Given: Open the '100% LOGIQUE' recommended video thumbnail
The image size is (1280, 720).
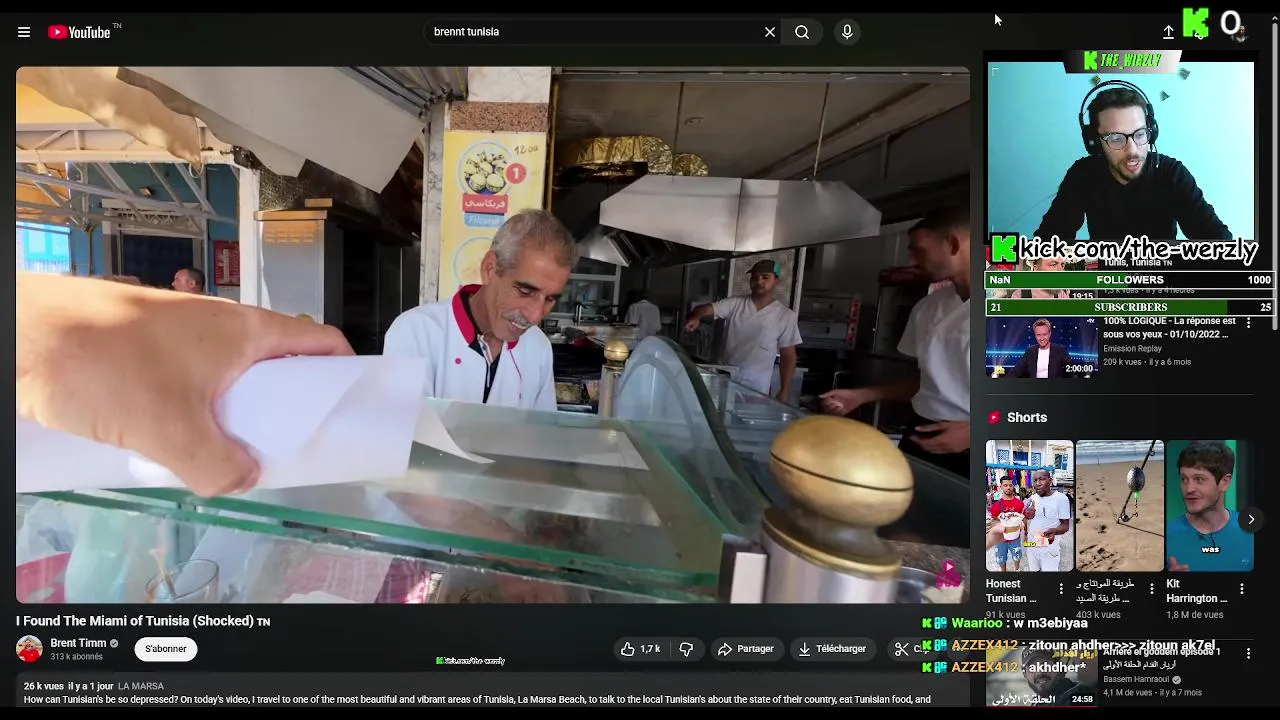Looking at the screenshot, I should click(x=1041, y=347).
